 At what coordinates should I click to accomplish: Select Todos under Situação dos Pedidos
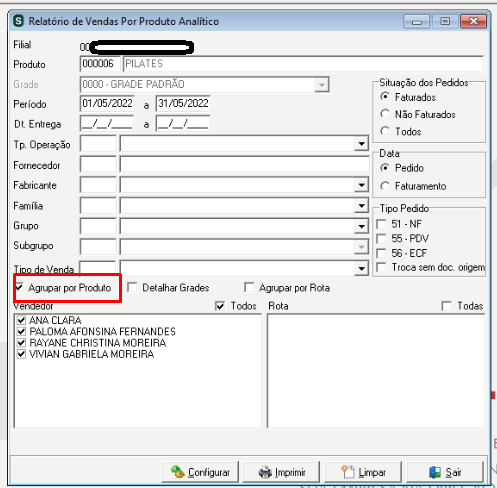tap(385, 131)
